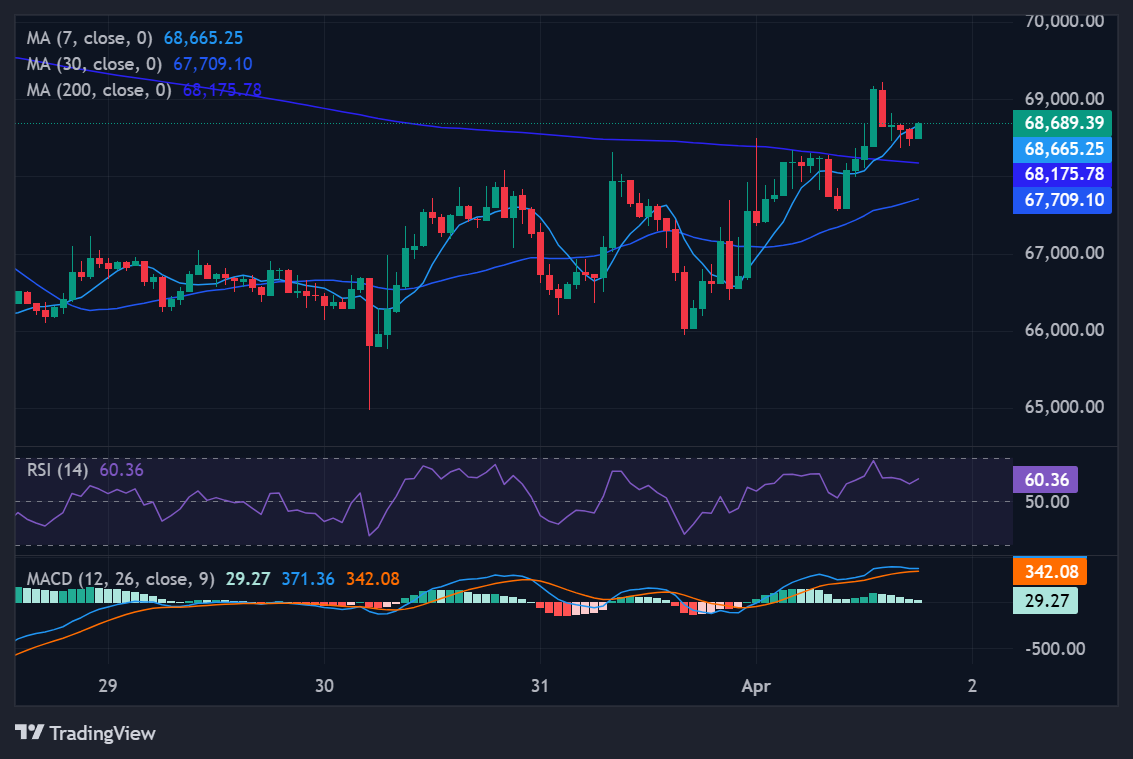Click the 70,000.00 price axis label
Screen dimensions: 1133x759
tap(1064, 21)
